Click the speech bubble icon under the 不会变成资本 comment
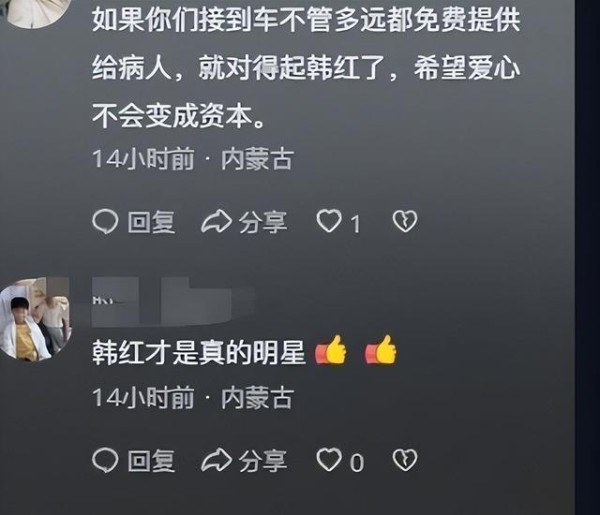The width and height of the screenshot is (600, 515). click(x=105, y=222)
